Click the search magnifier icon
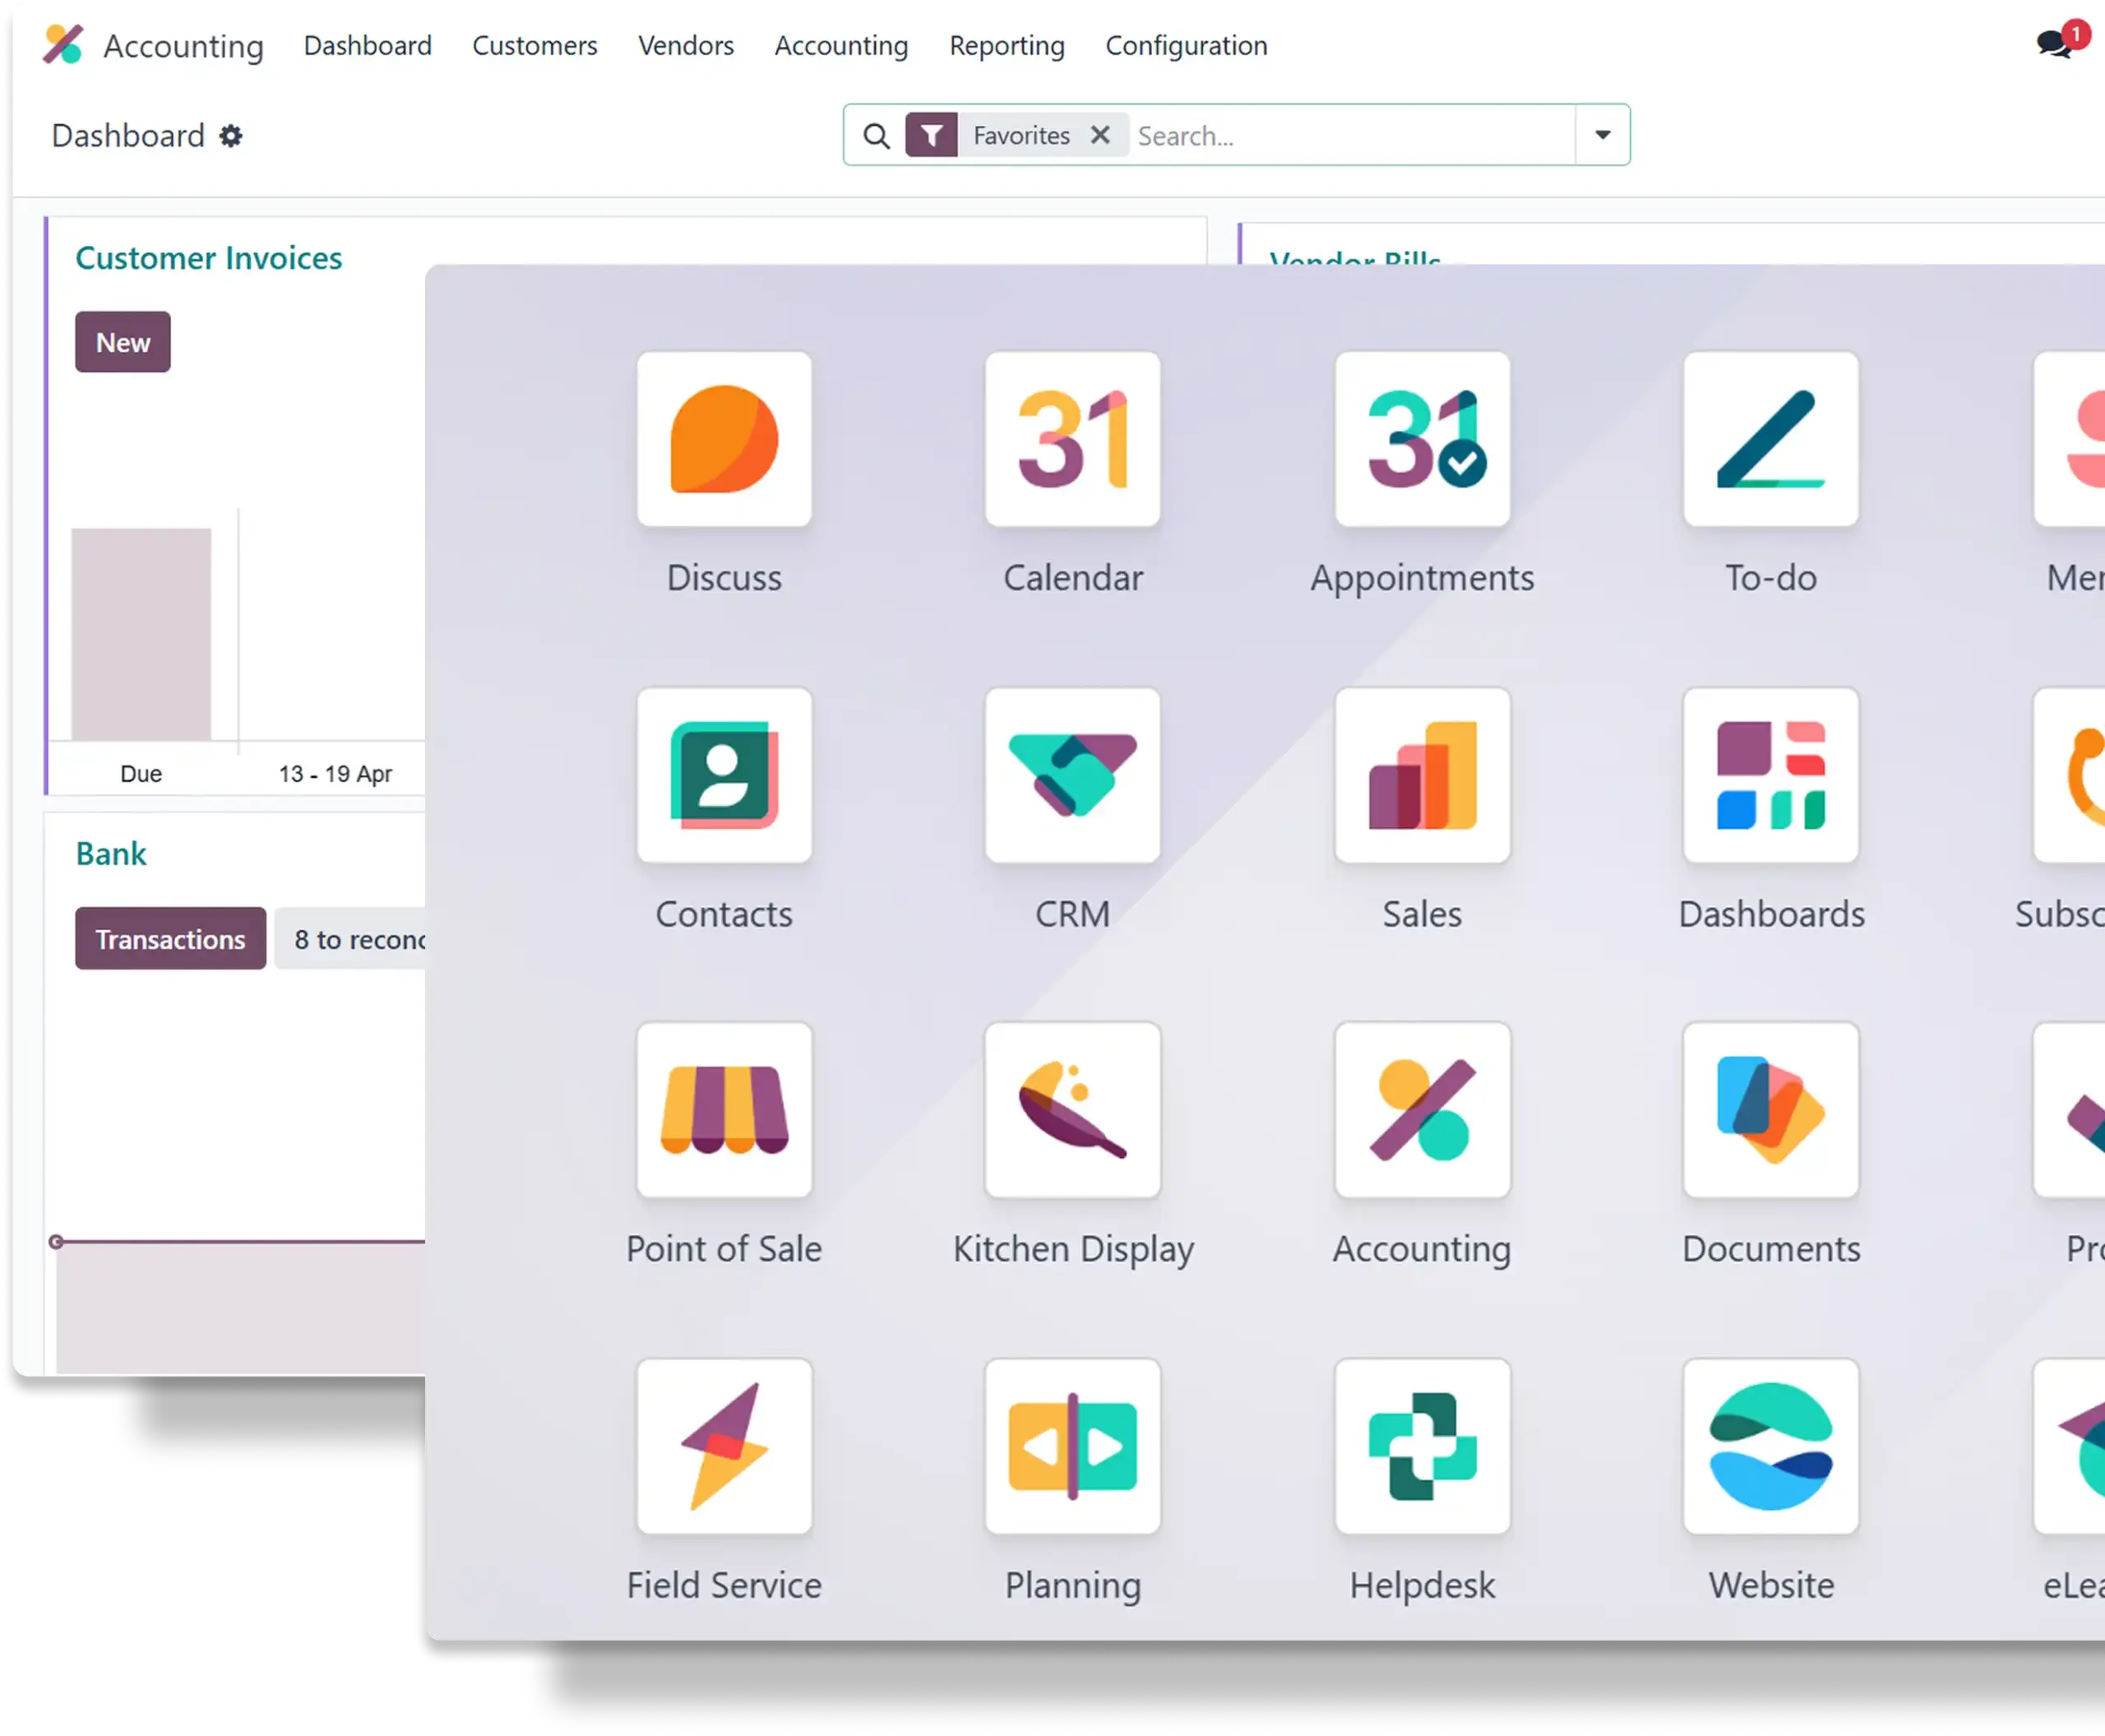 [x=876, y=135]
